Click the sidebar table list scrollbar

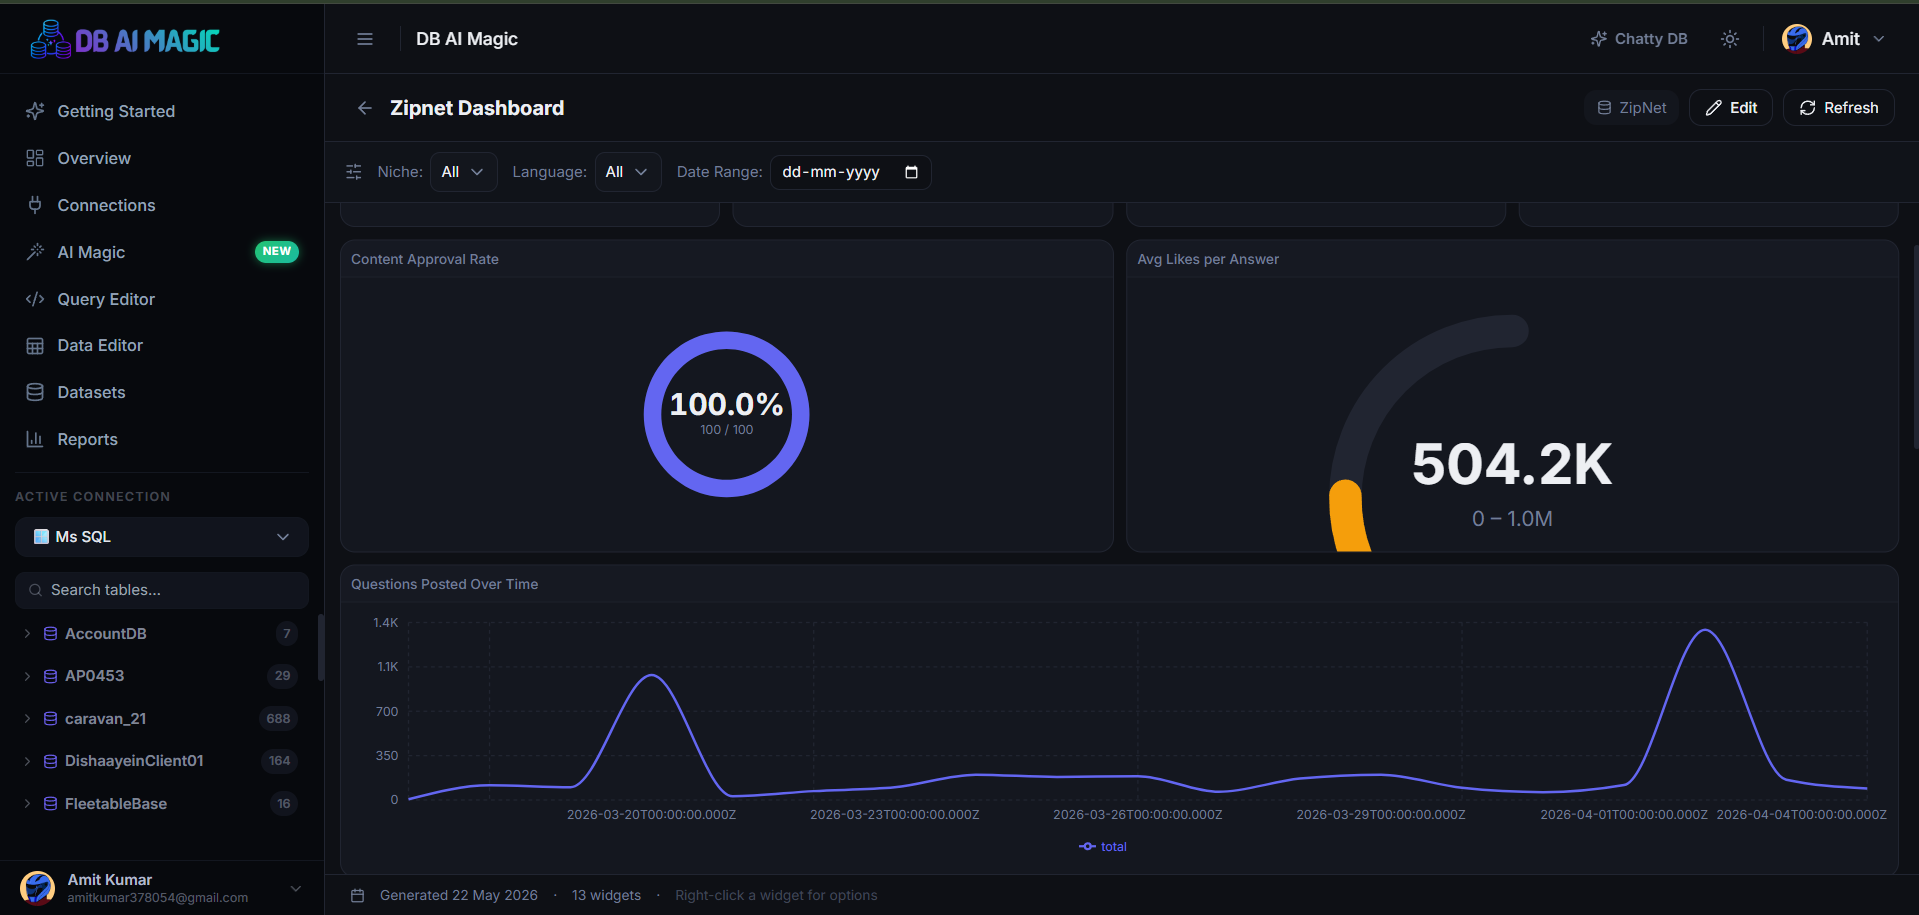321,648
